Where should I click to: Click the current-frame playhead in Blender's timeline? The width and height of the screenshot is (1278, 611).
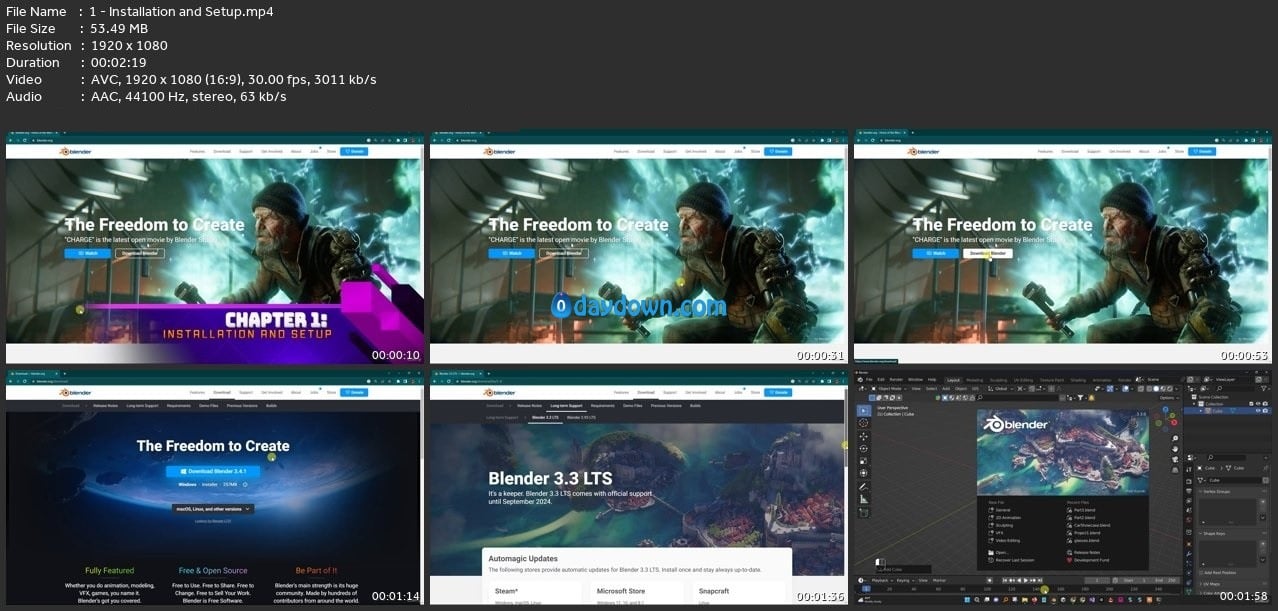coord(866,589)
